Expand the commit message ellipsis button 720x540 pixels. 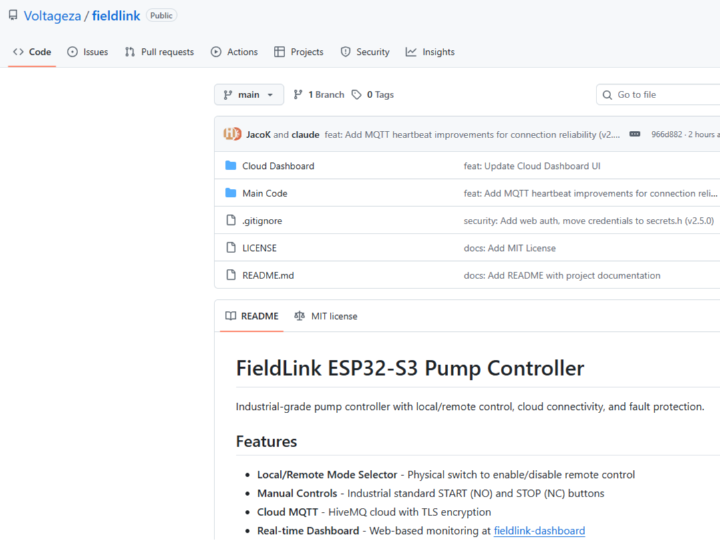(x=634, y=134)
